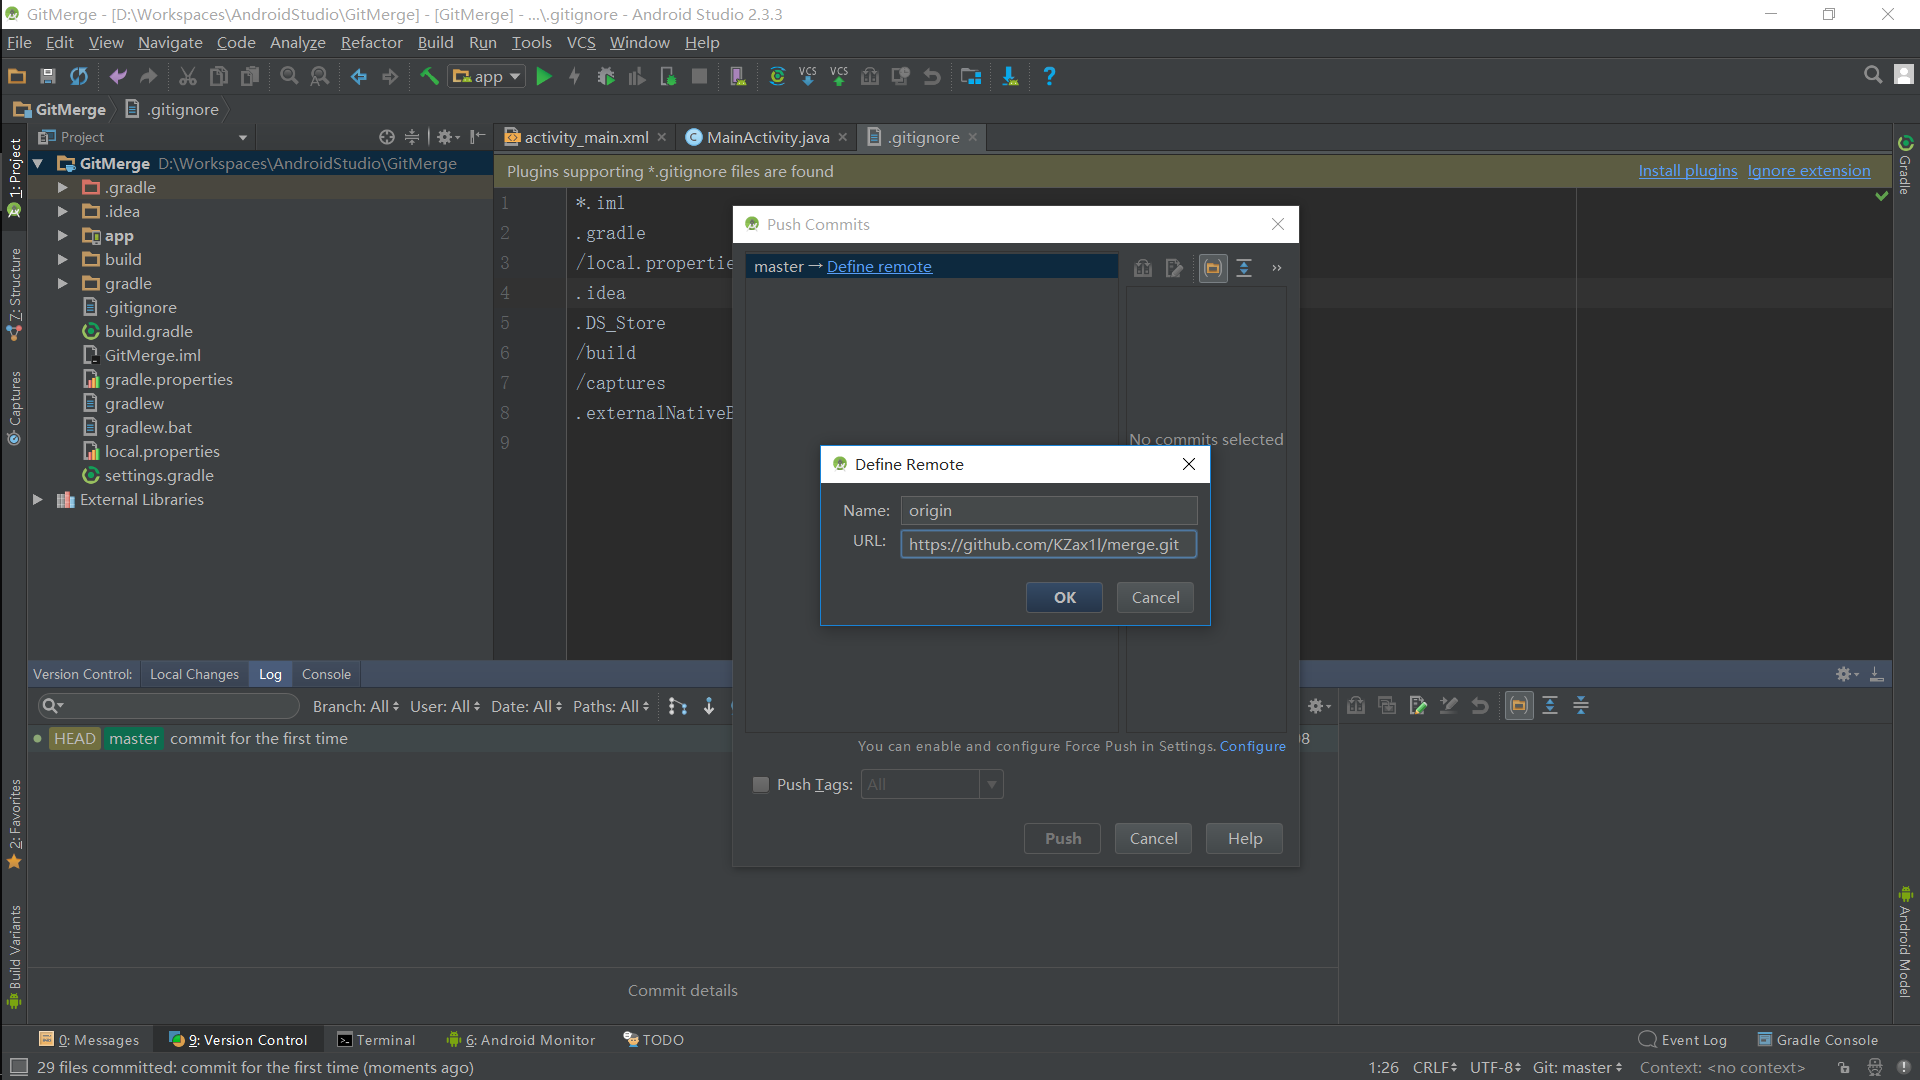Switch to Local Changes tab
1920x1080 pixels.
click(194, 674)
